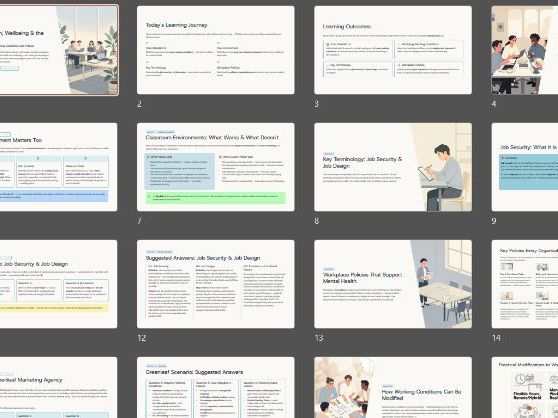
Task: Select the first title slide with office illustration
Action: pos(59,50)
